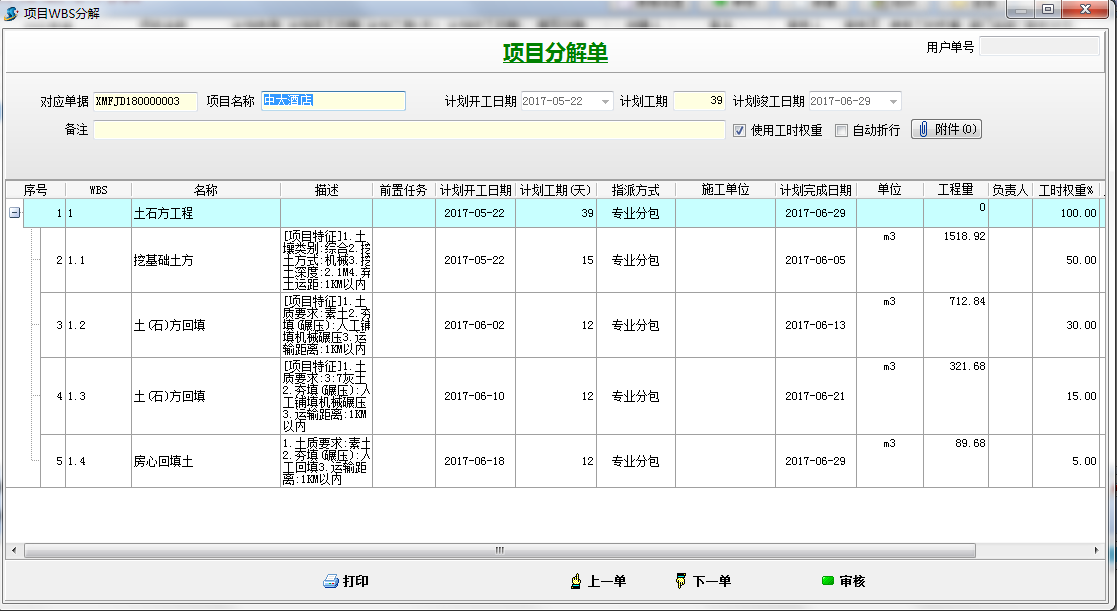Click the 名称 column header
The image size is (1117, 611).
tap(205, 190)
